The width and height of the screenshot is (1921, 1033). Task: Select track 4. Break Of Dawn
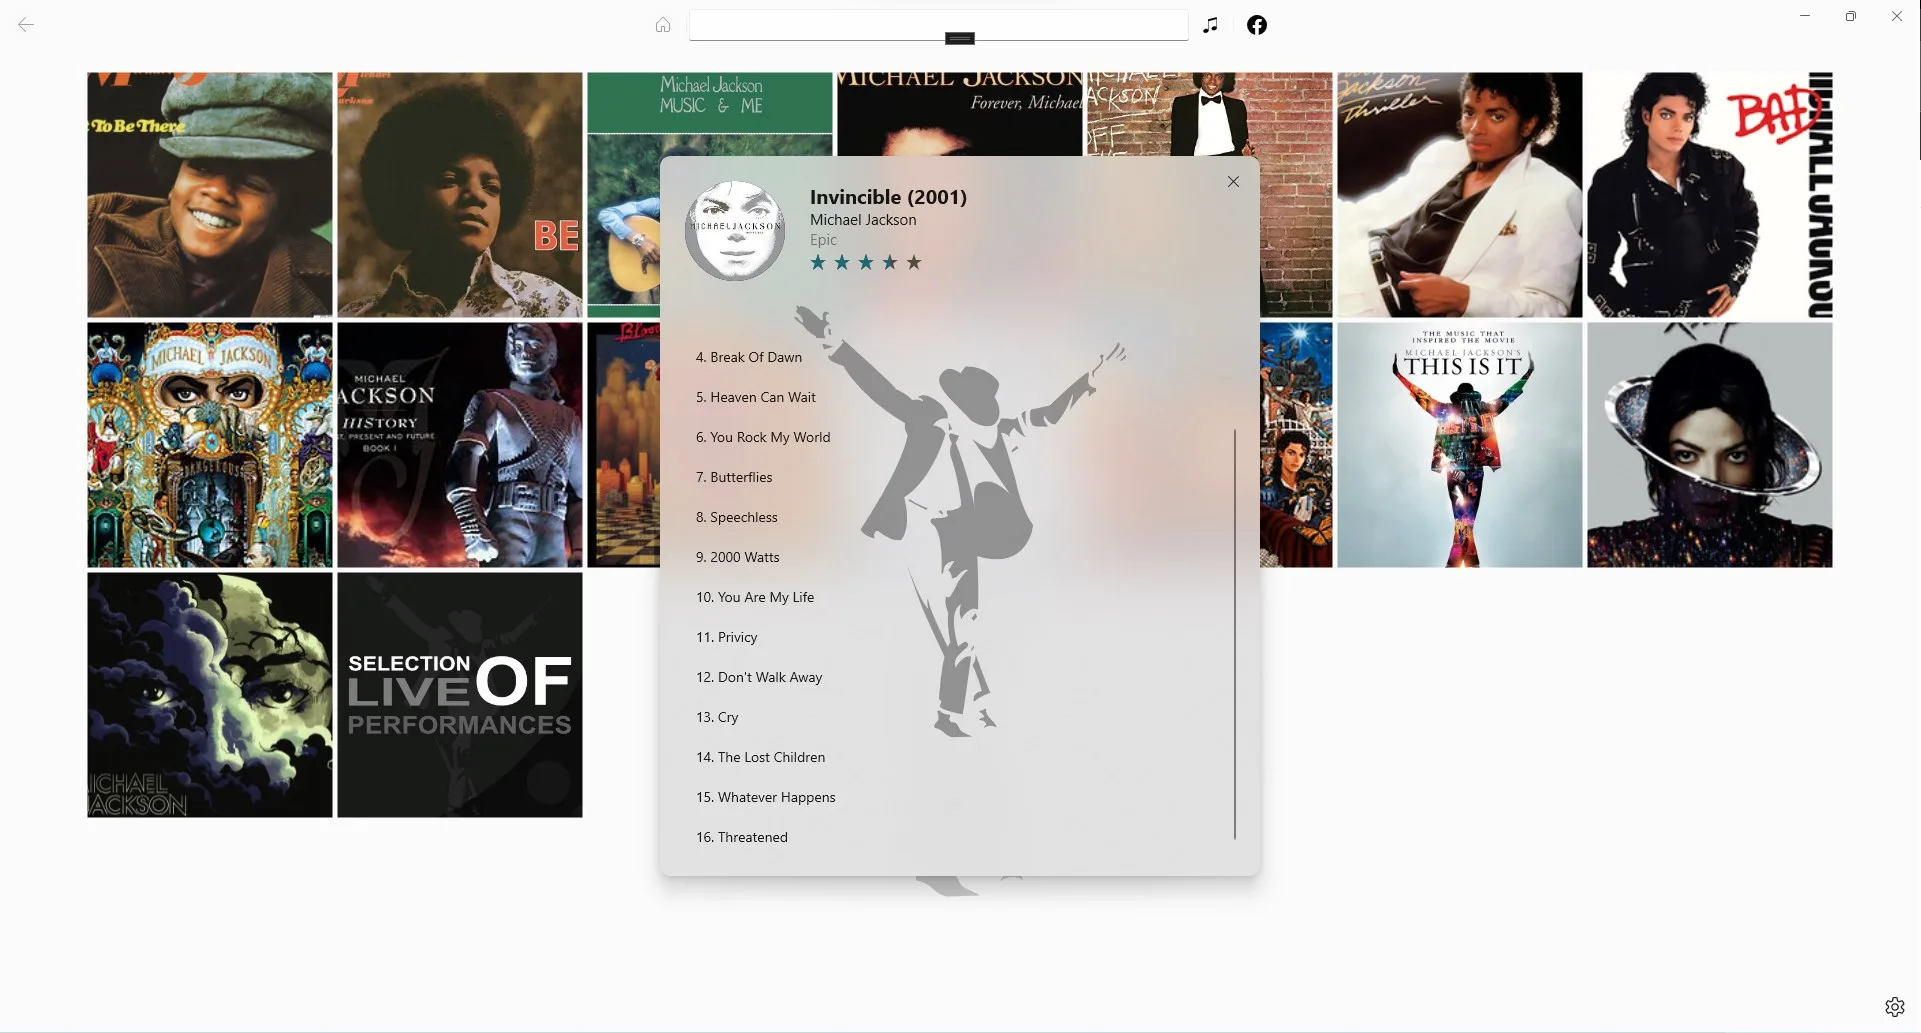(749, 357)
